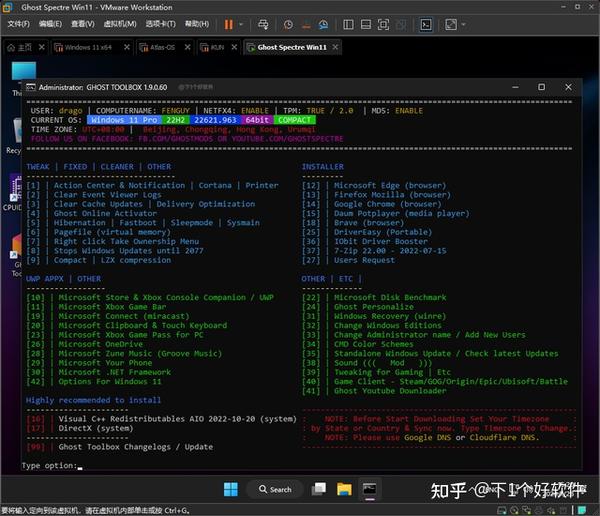This screenshot has width=600, height=516.
Task: Click the taskbar Search box
Action: pos(276,489)
